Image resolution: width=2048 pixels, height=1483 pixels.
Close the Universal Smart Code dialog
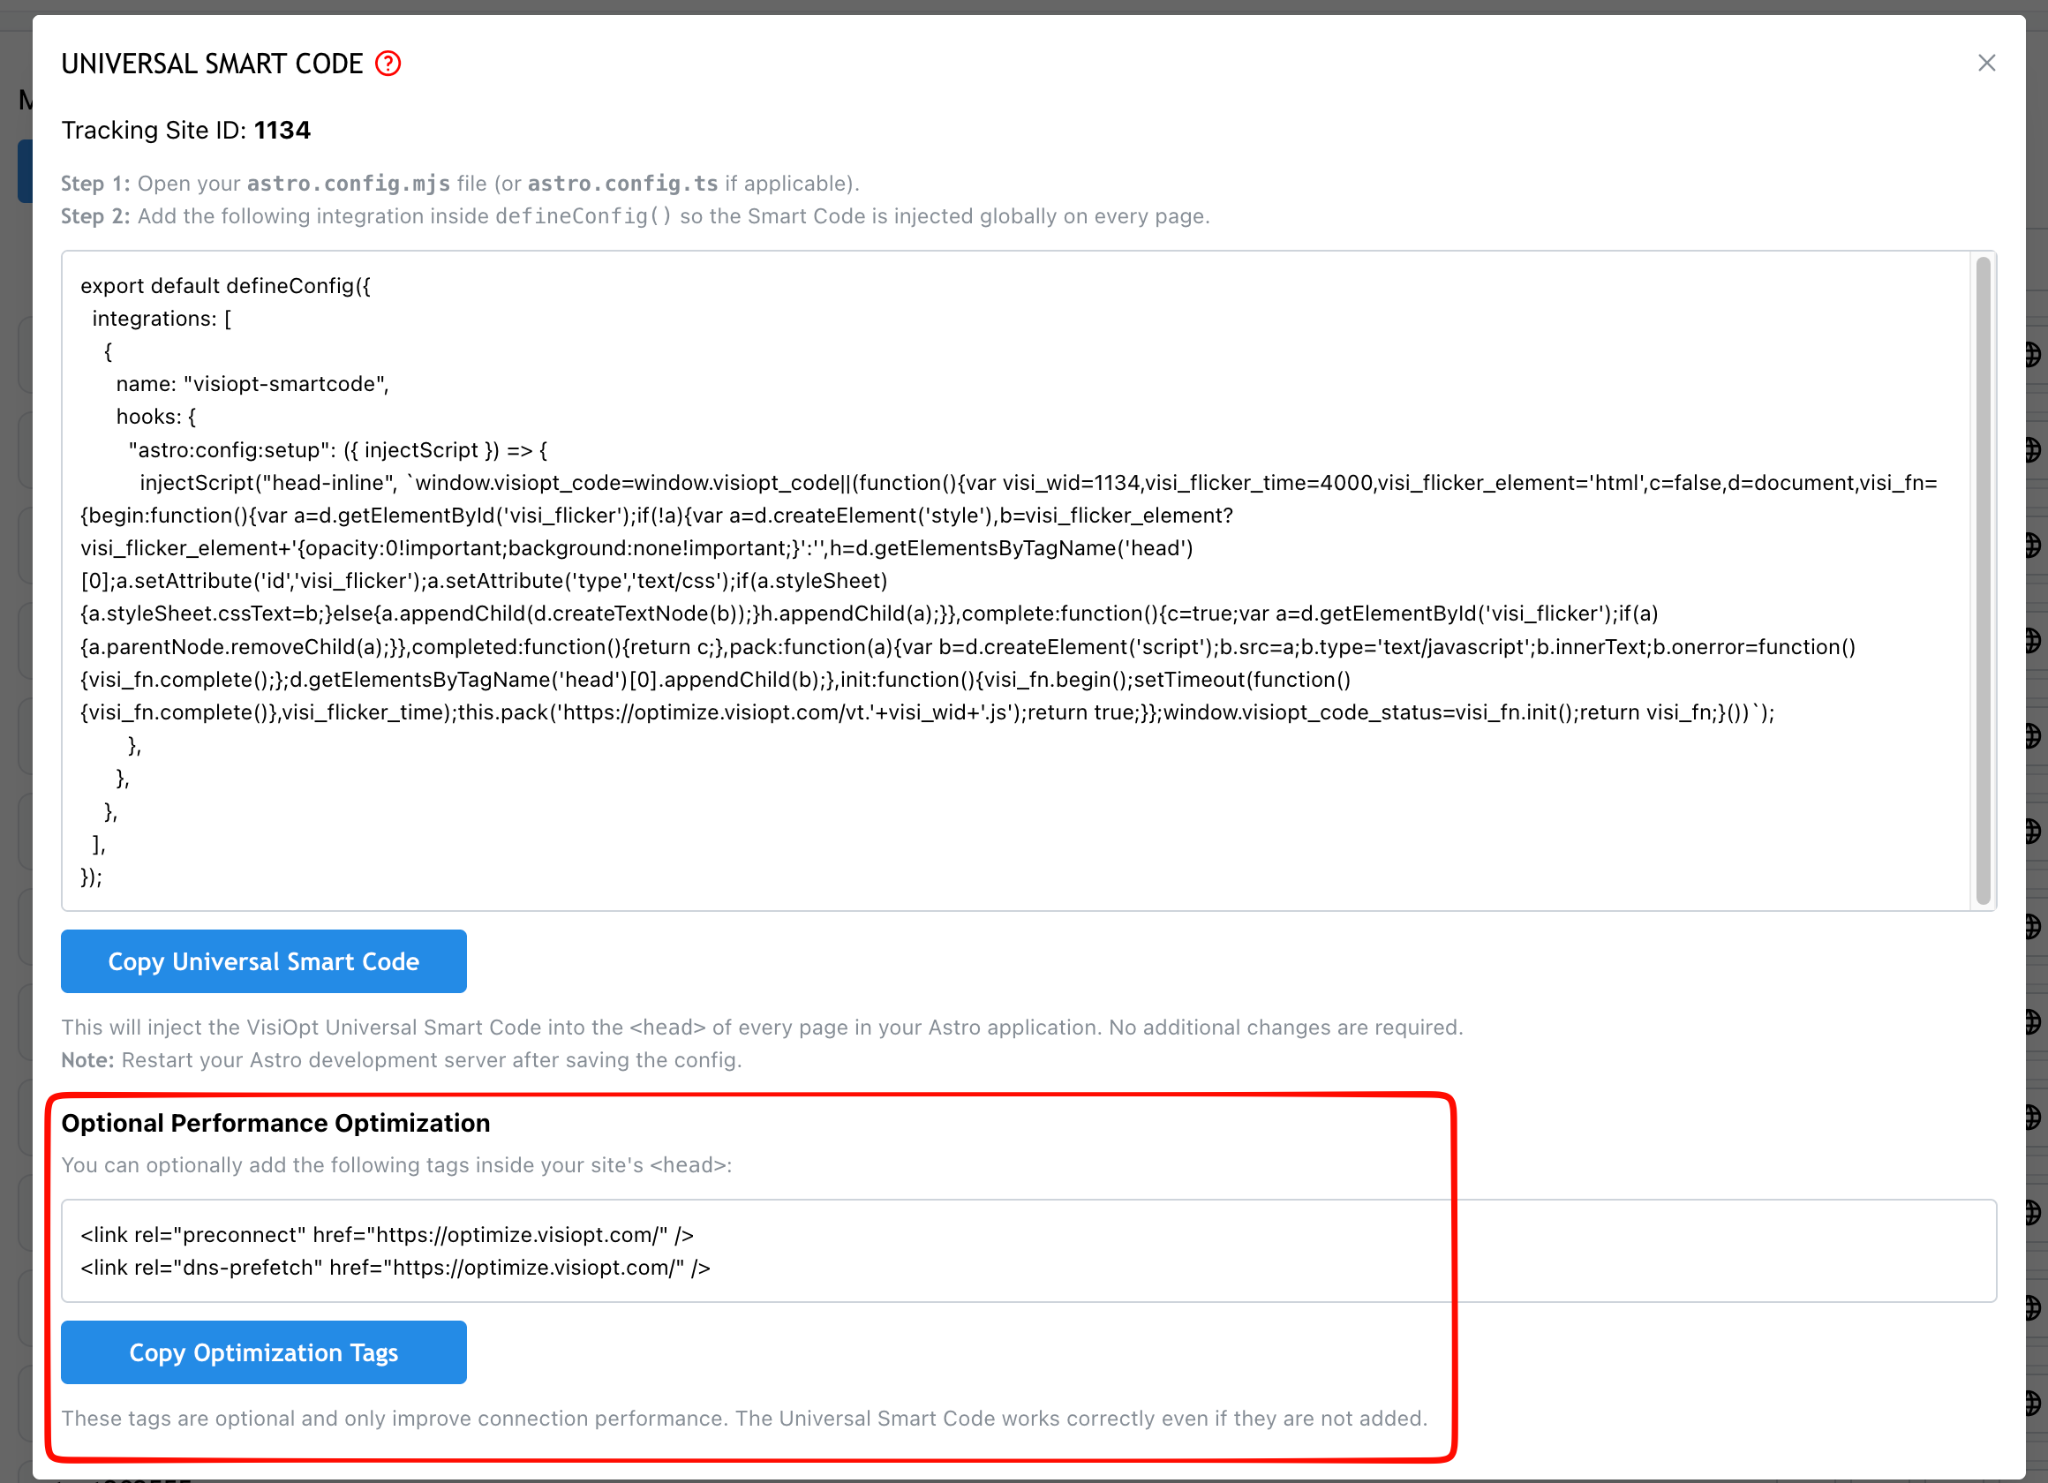click(1986, 63)
